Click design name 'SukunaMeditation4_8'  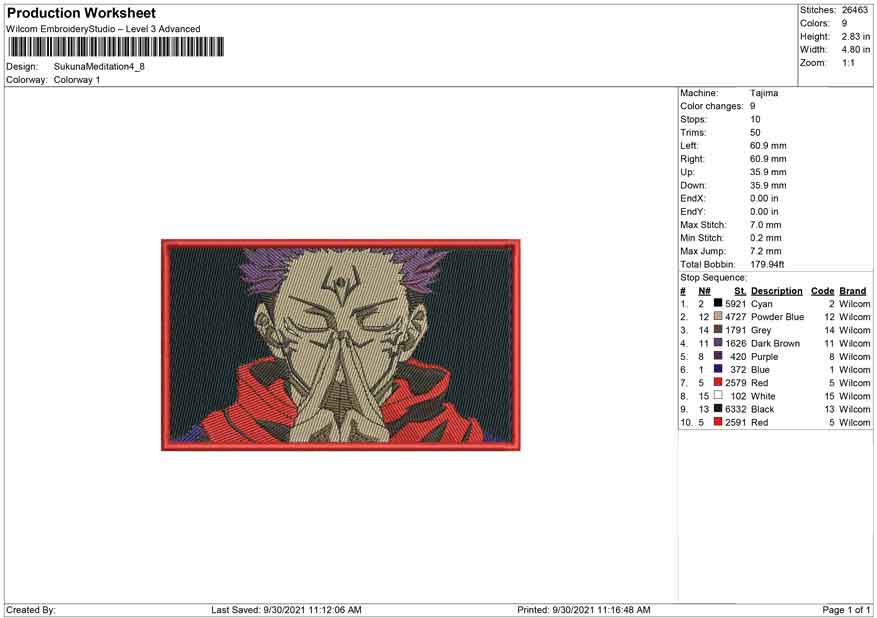pyautogui.click(x=99, y=67)
